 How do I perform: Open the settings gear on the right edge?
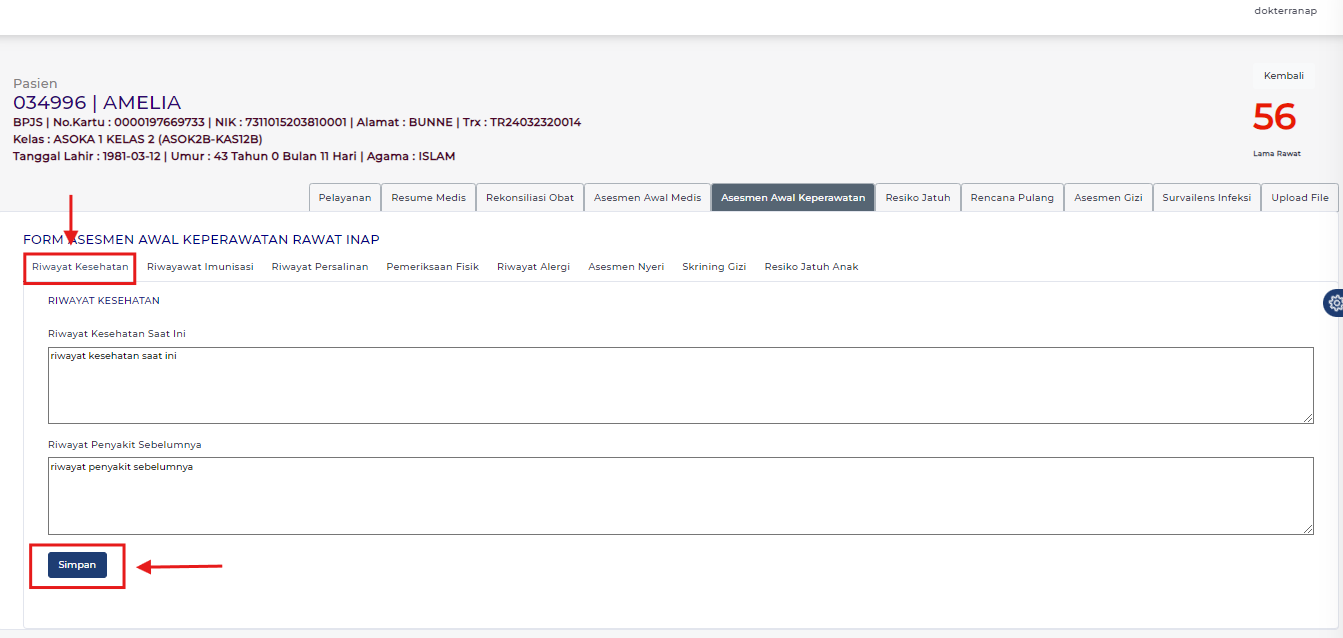click(x=1334, y=302)
